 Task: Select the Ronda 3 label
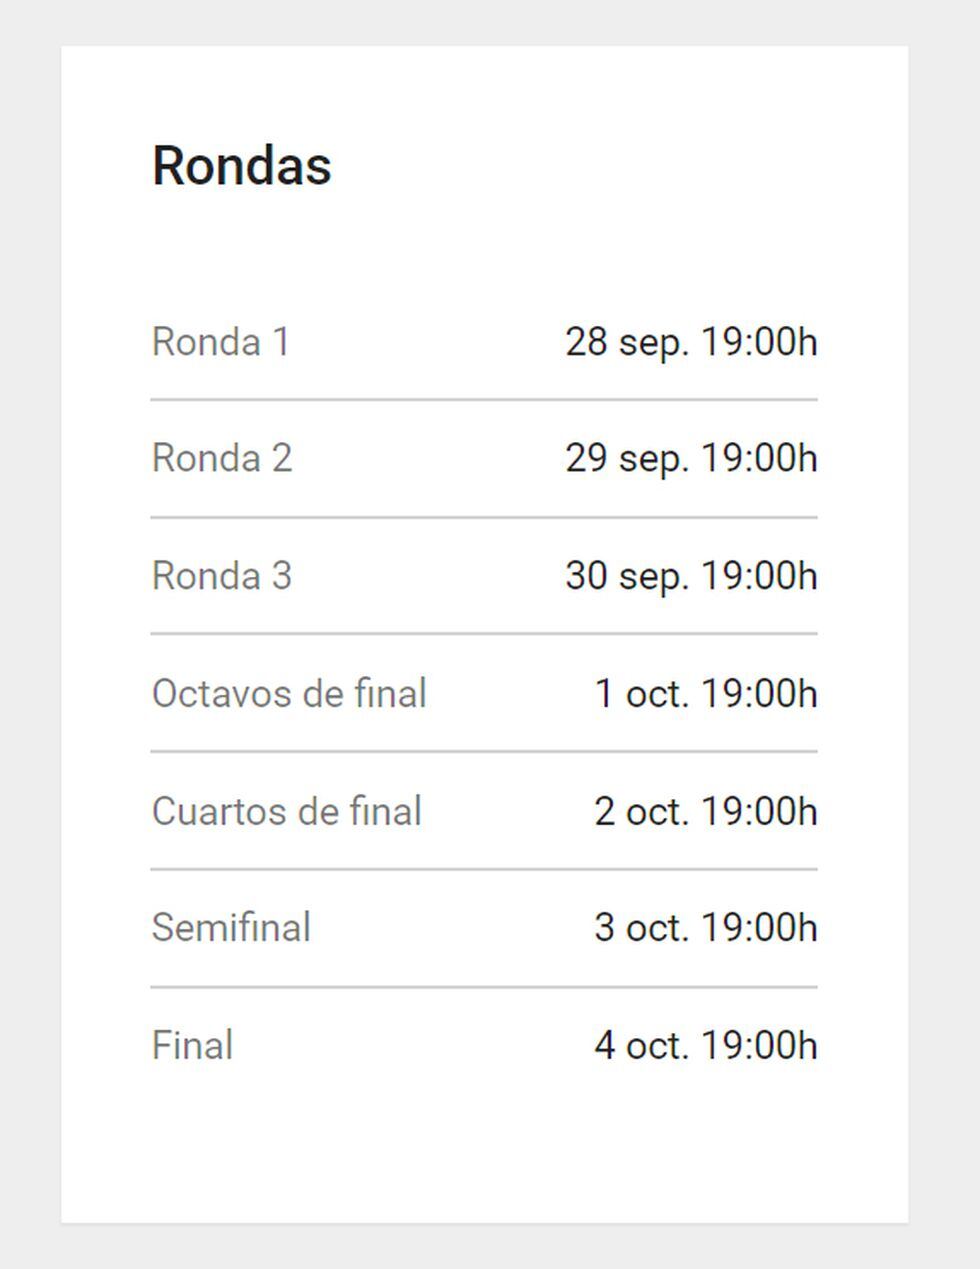pyautogui.click(x=222, y=576)
